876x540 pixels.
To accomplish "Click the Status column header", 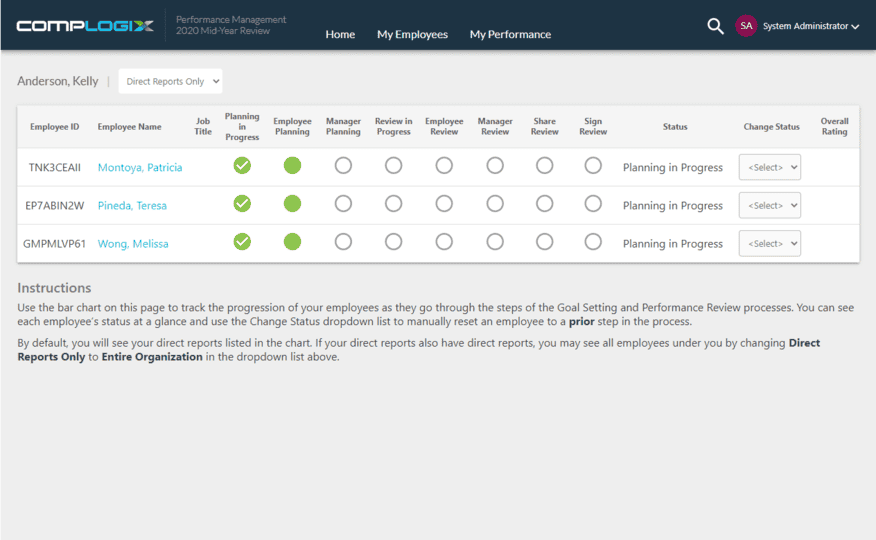I will (x=675, y=127).
